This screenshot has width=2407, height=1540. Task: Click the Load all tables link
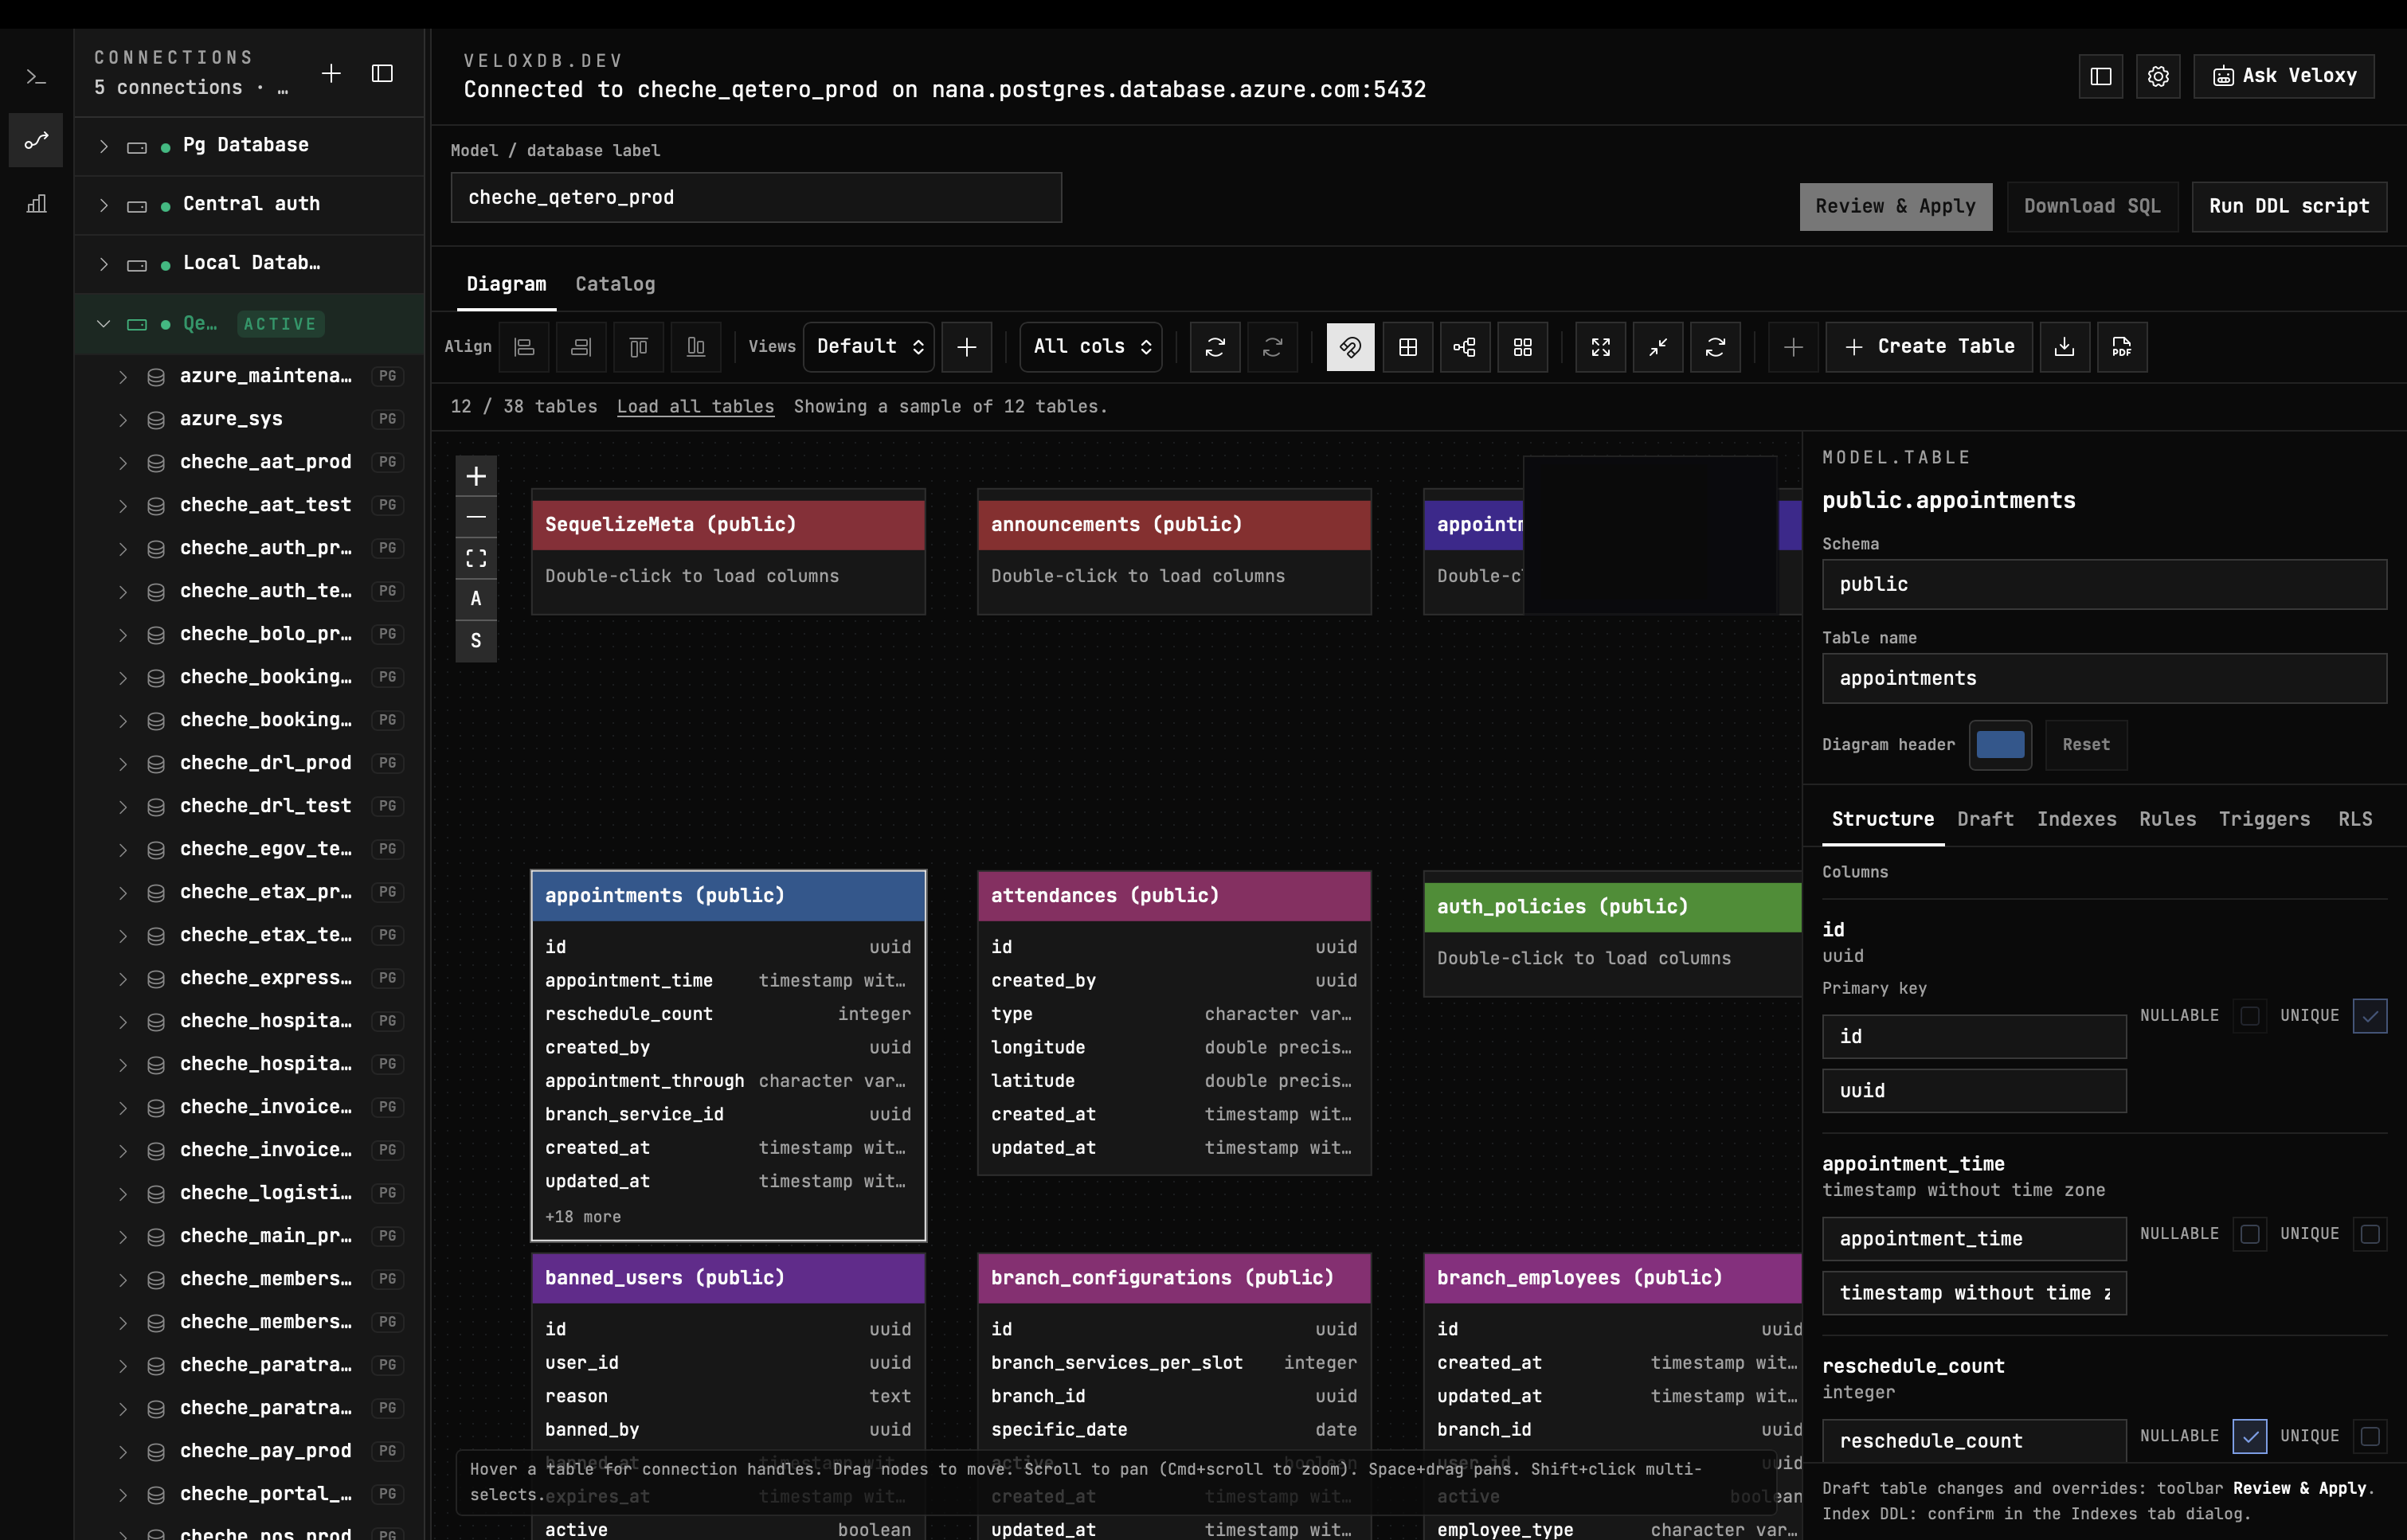click(695, 407)
